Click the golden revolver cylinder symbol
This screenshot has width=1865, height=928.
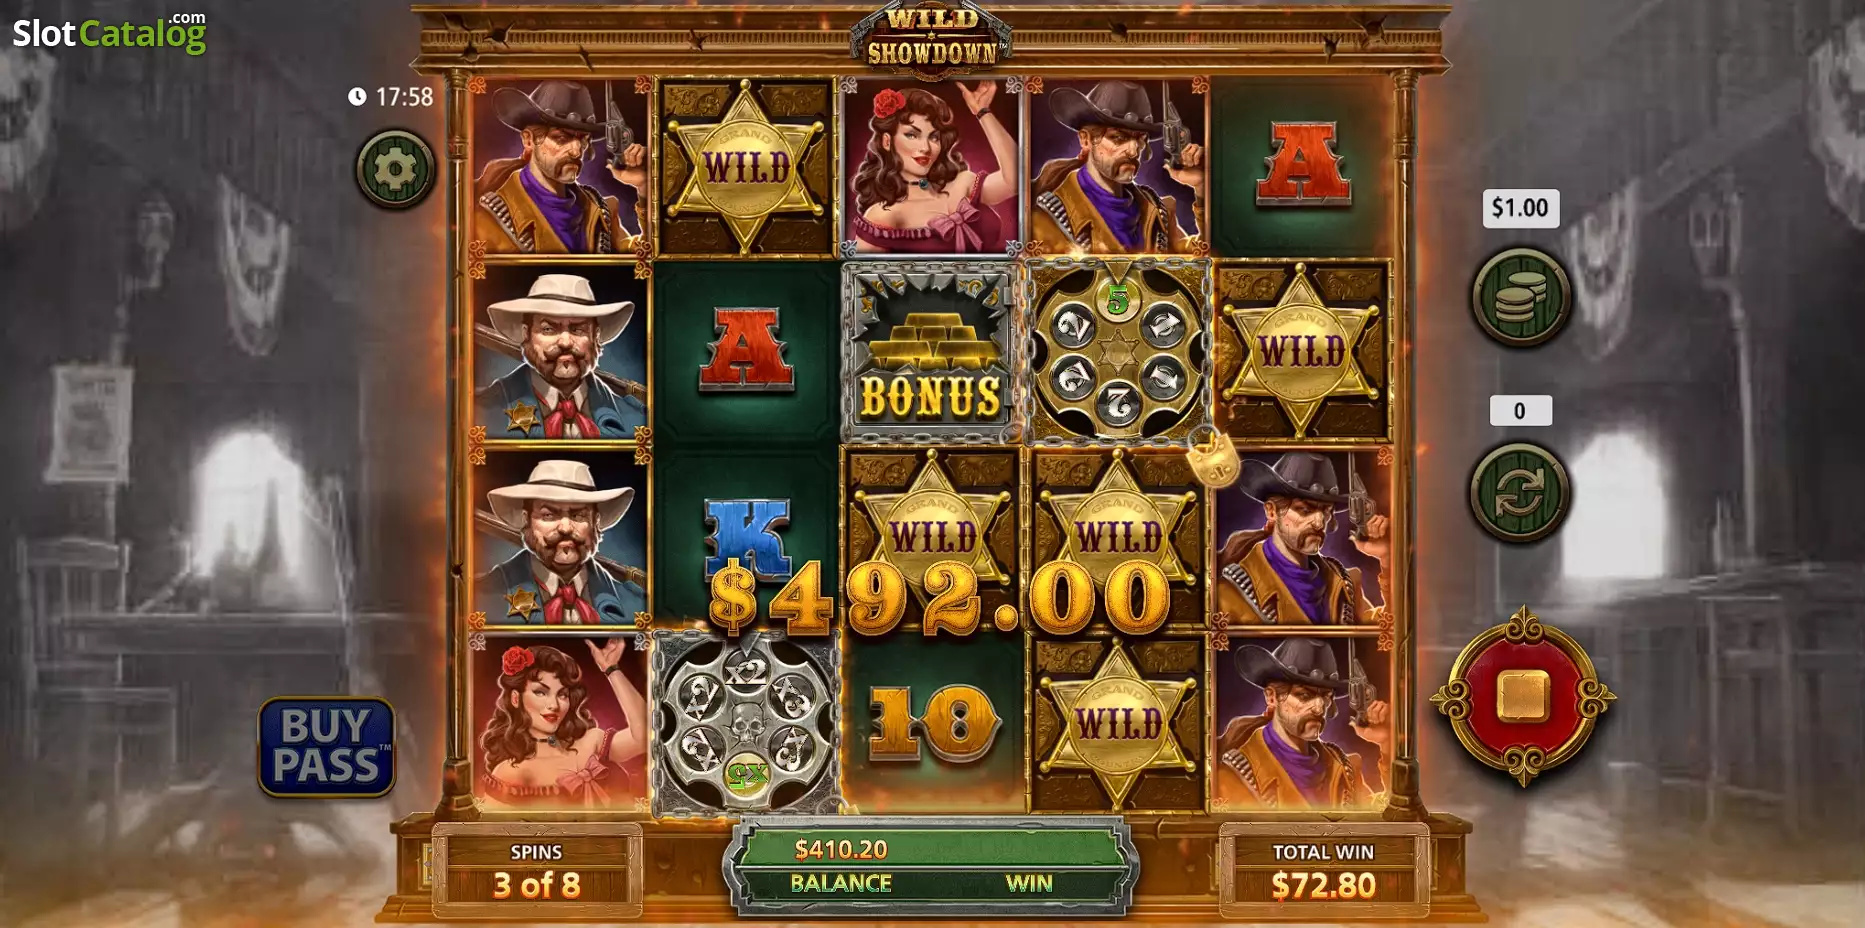click(x=1117, y=352)
